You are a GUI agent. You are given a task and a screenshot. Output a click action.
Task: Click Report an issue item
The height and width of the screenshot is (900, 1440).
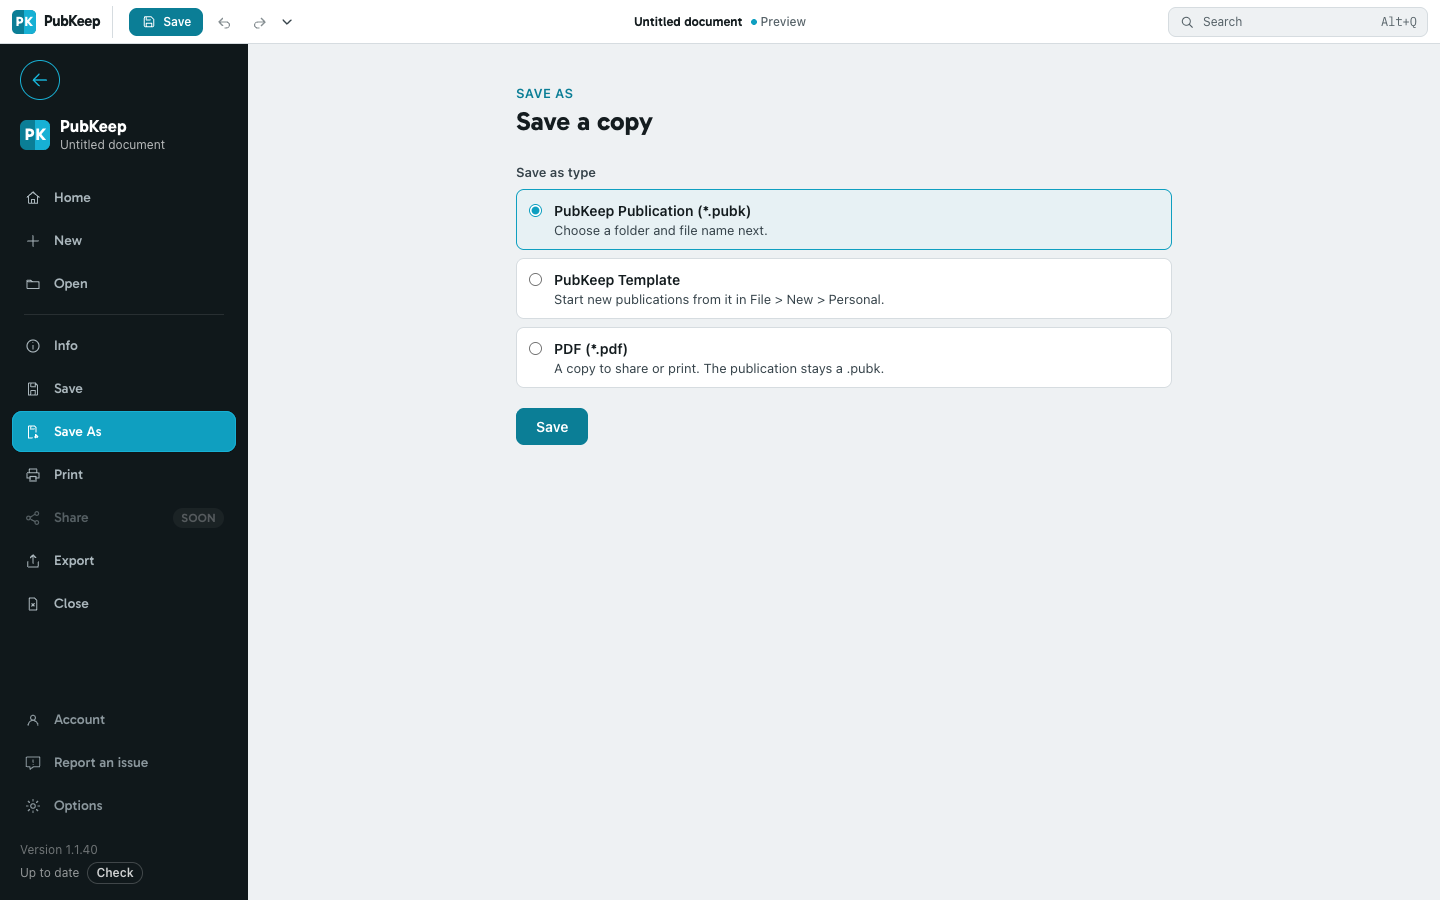[x=124, y=763]
